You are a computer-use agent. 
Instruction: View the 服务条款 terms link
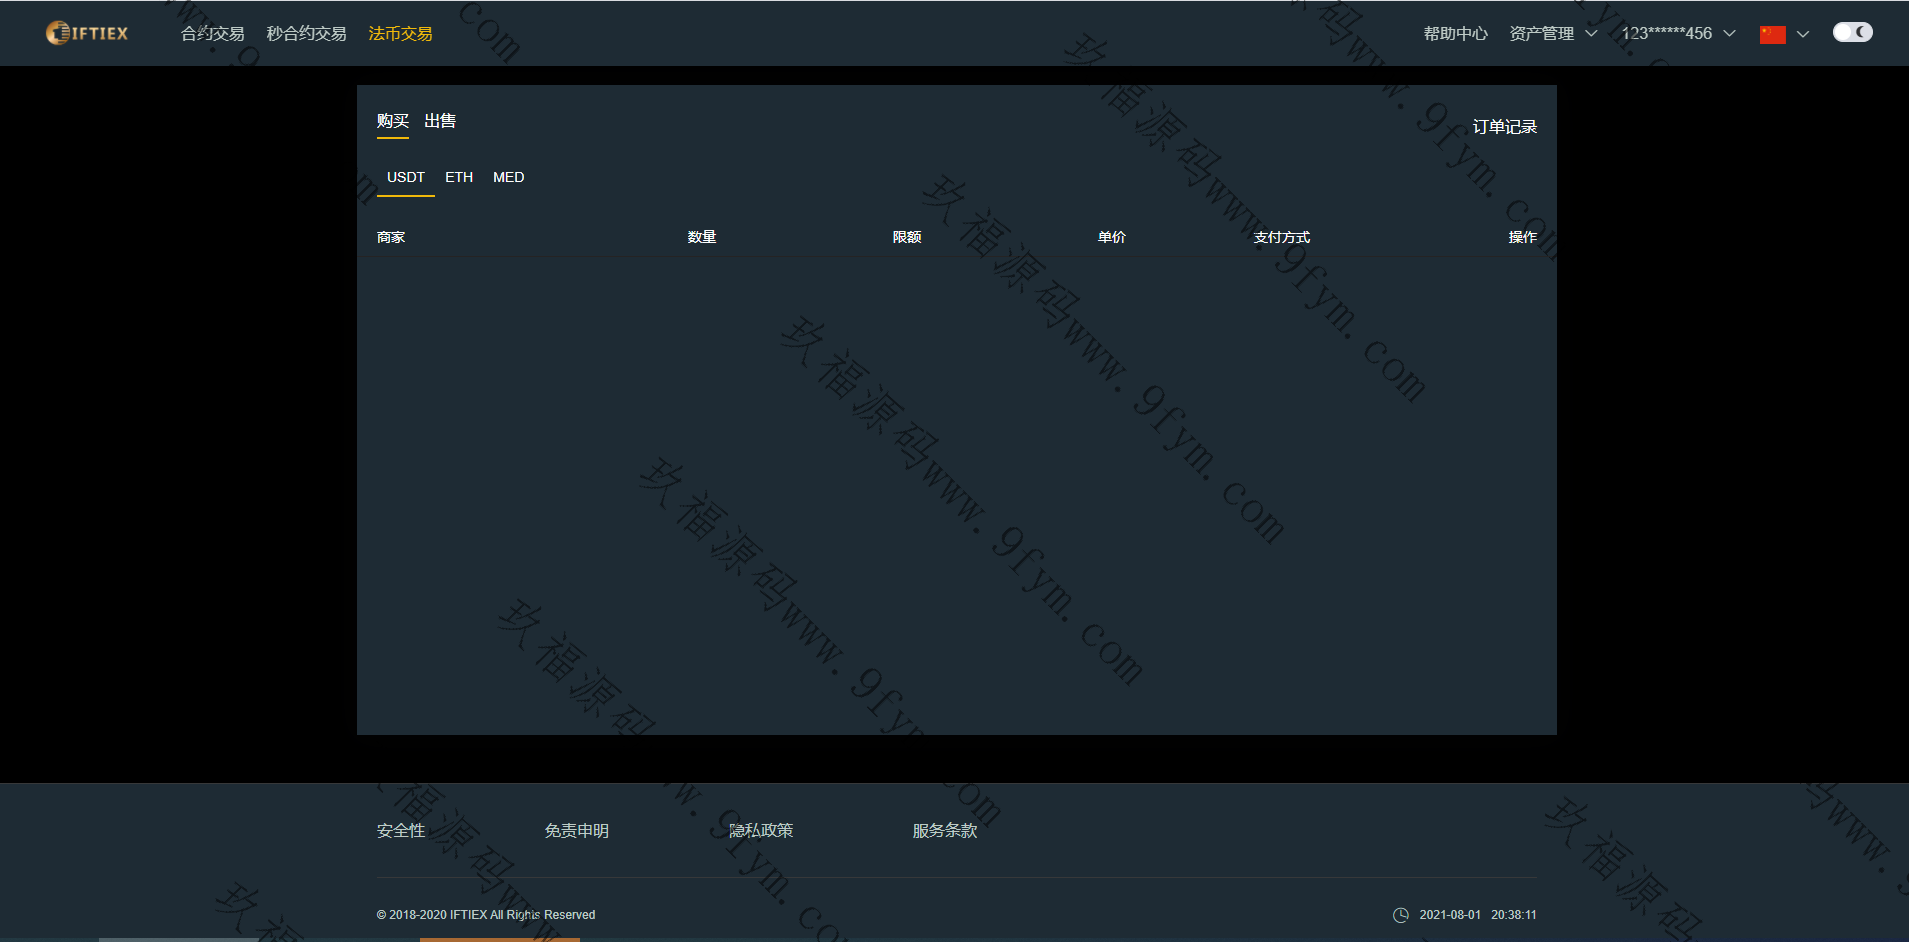[x=944, y=831]
